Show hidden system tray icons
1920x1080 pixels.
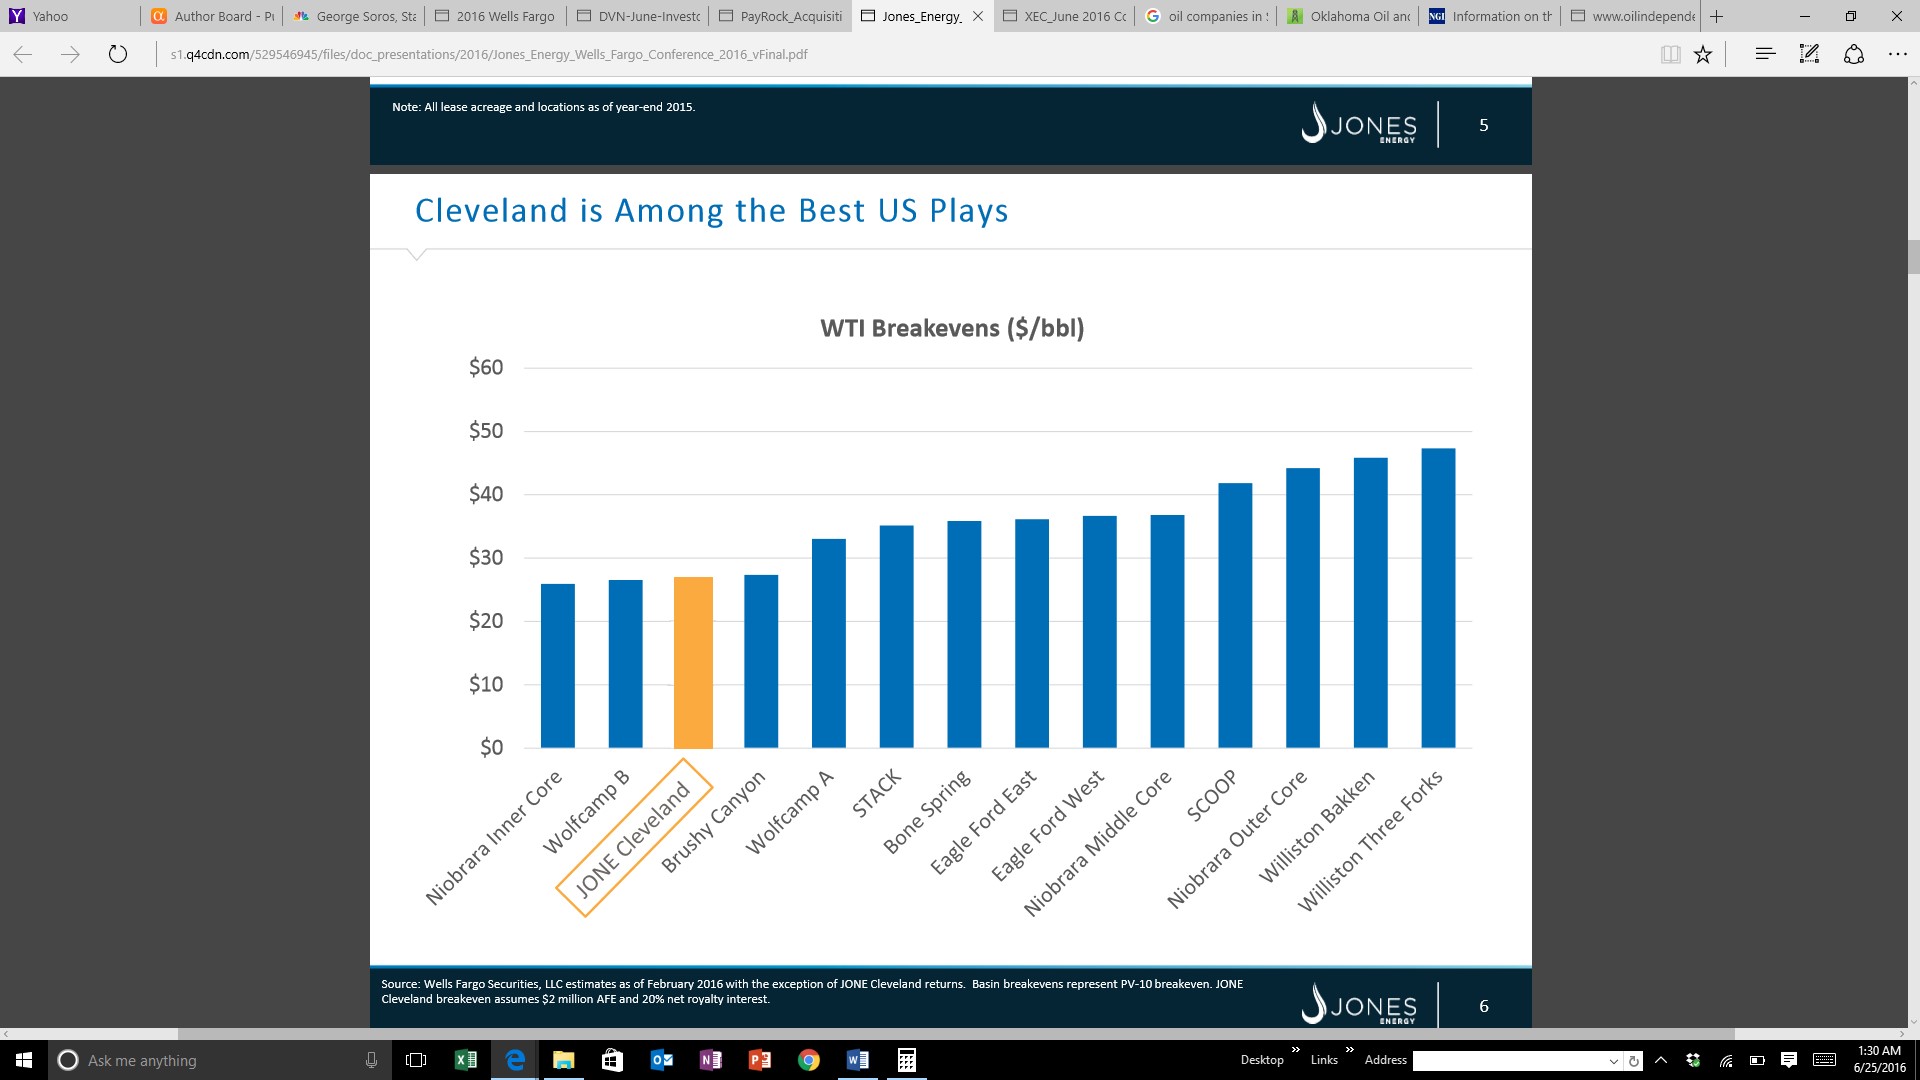1661,1060
